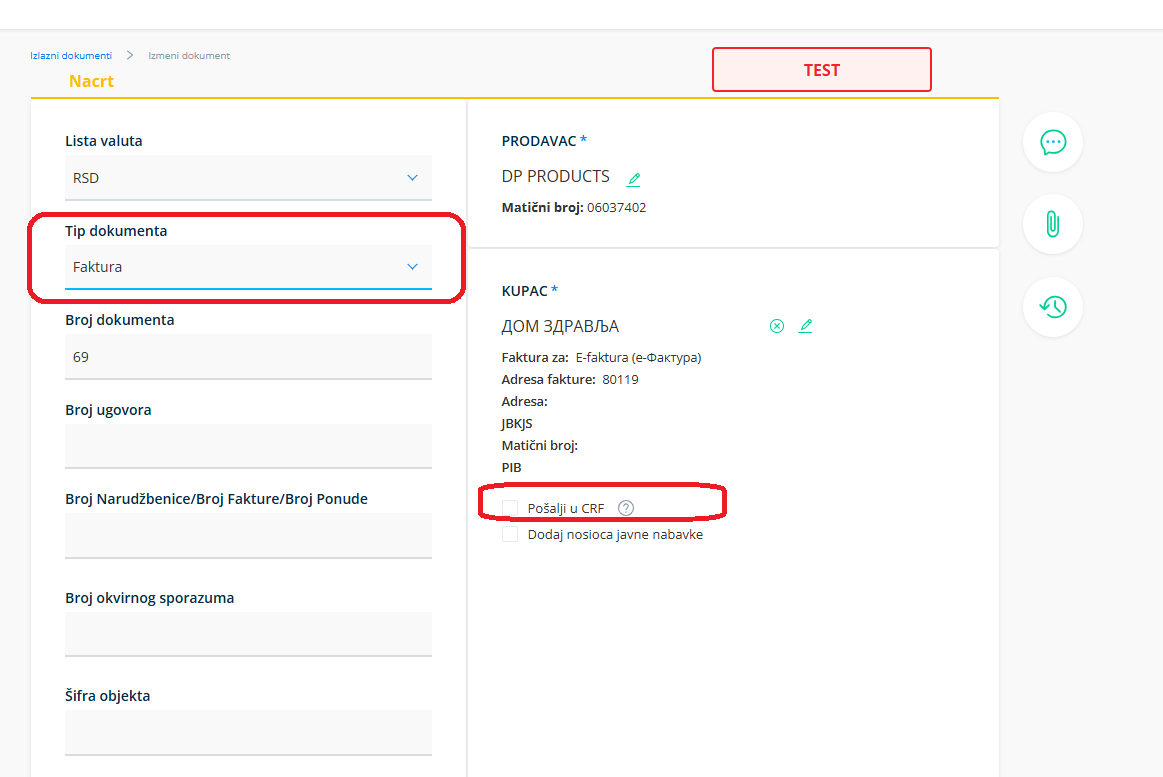Click the paperclip attachments icon
The height and width of the screenshot is (777, 1163).
pyautogui.click(x=1052, y=224)
